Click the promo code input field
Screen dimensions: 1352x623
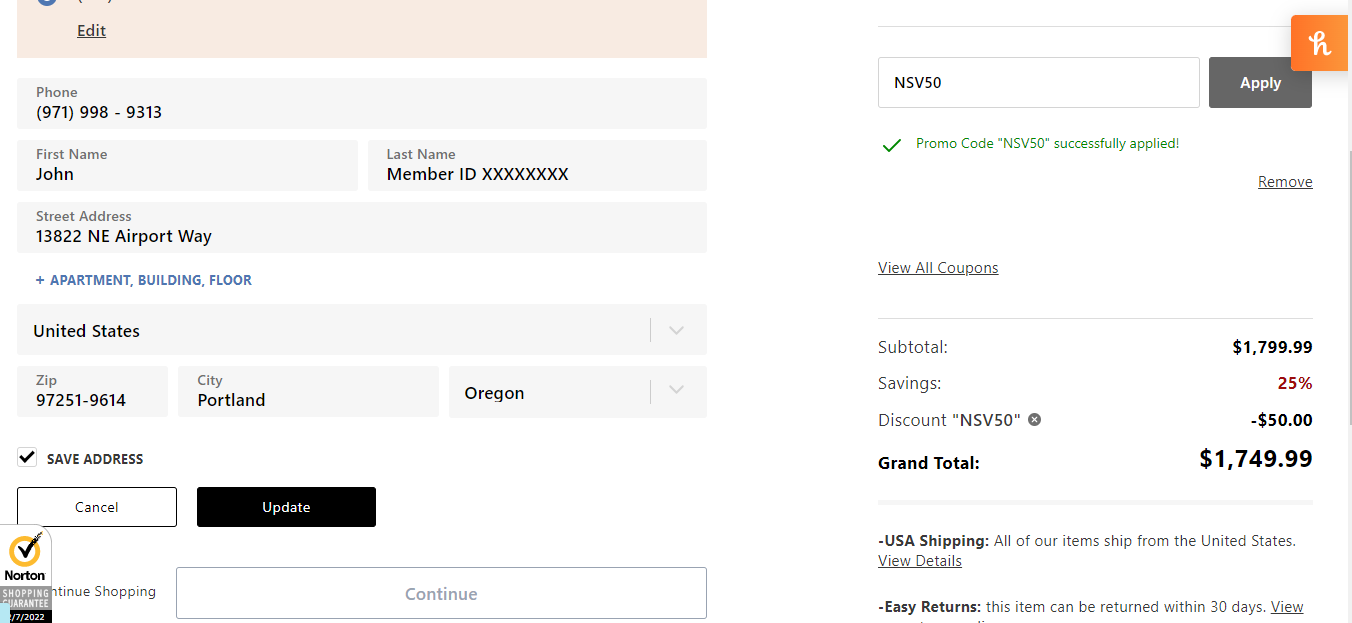point(1038,83)
